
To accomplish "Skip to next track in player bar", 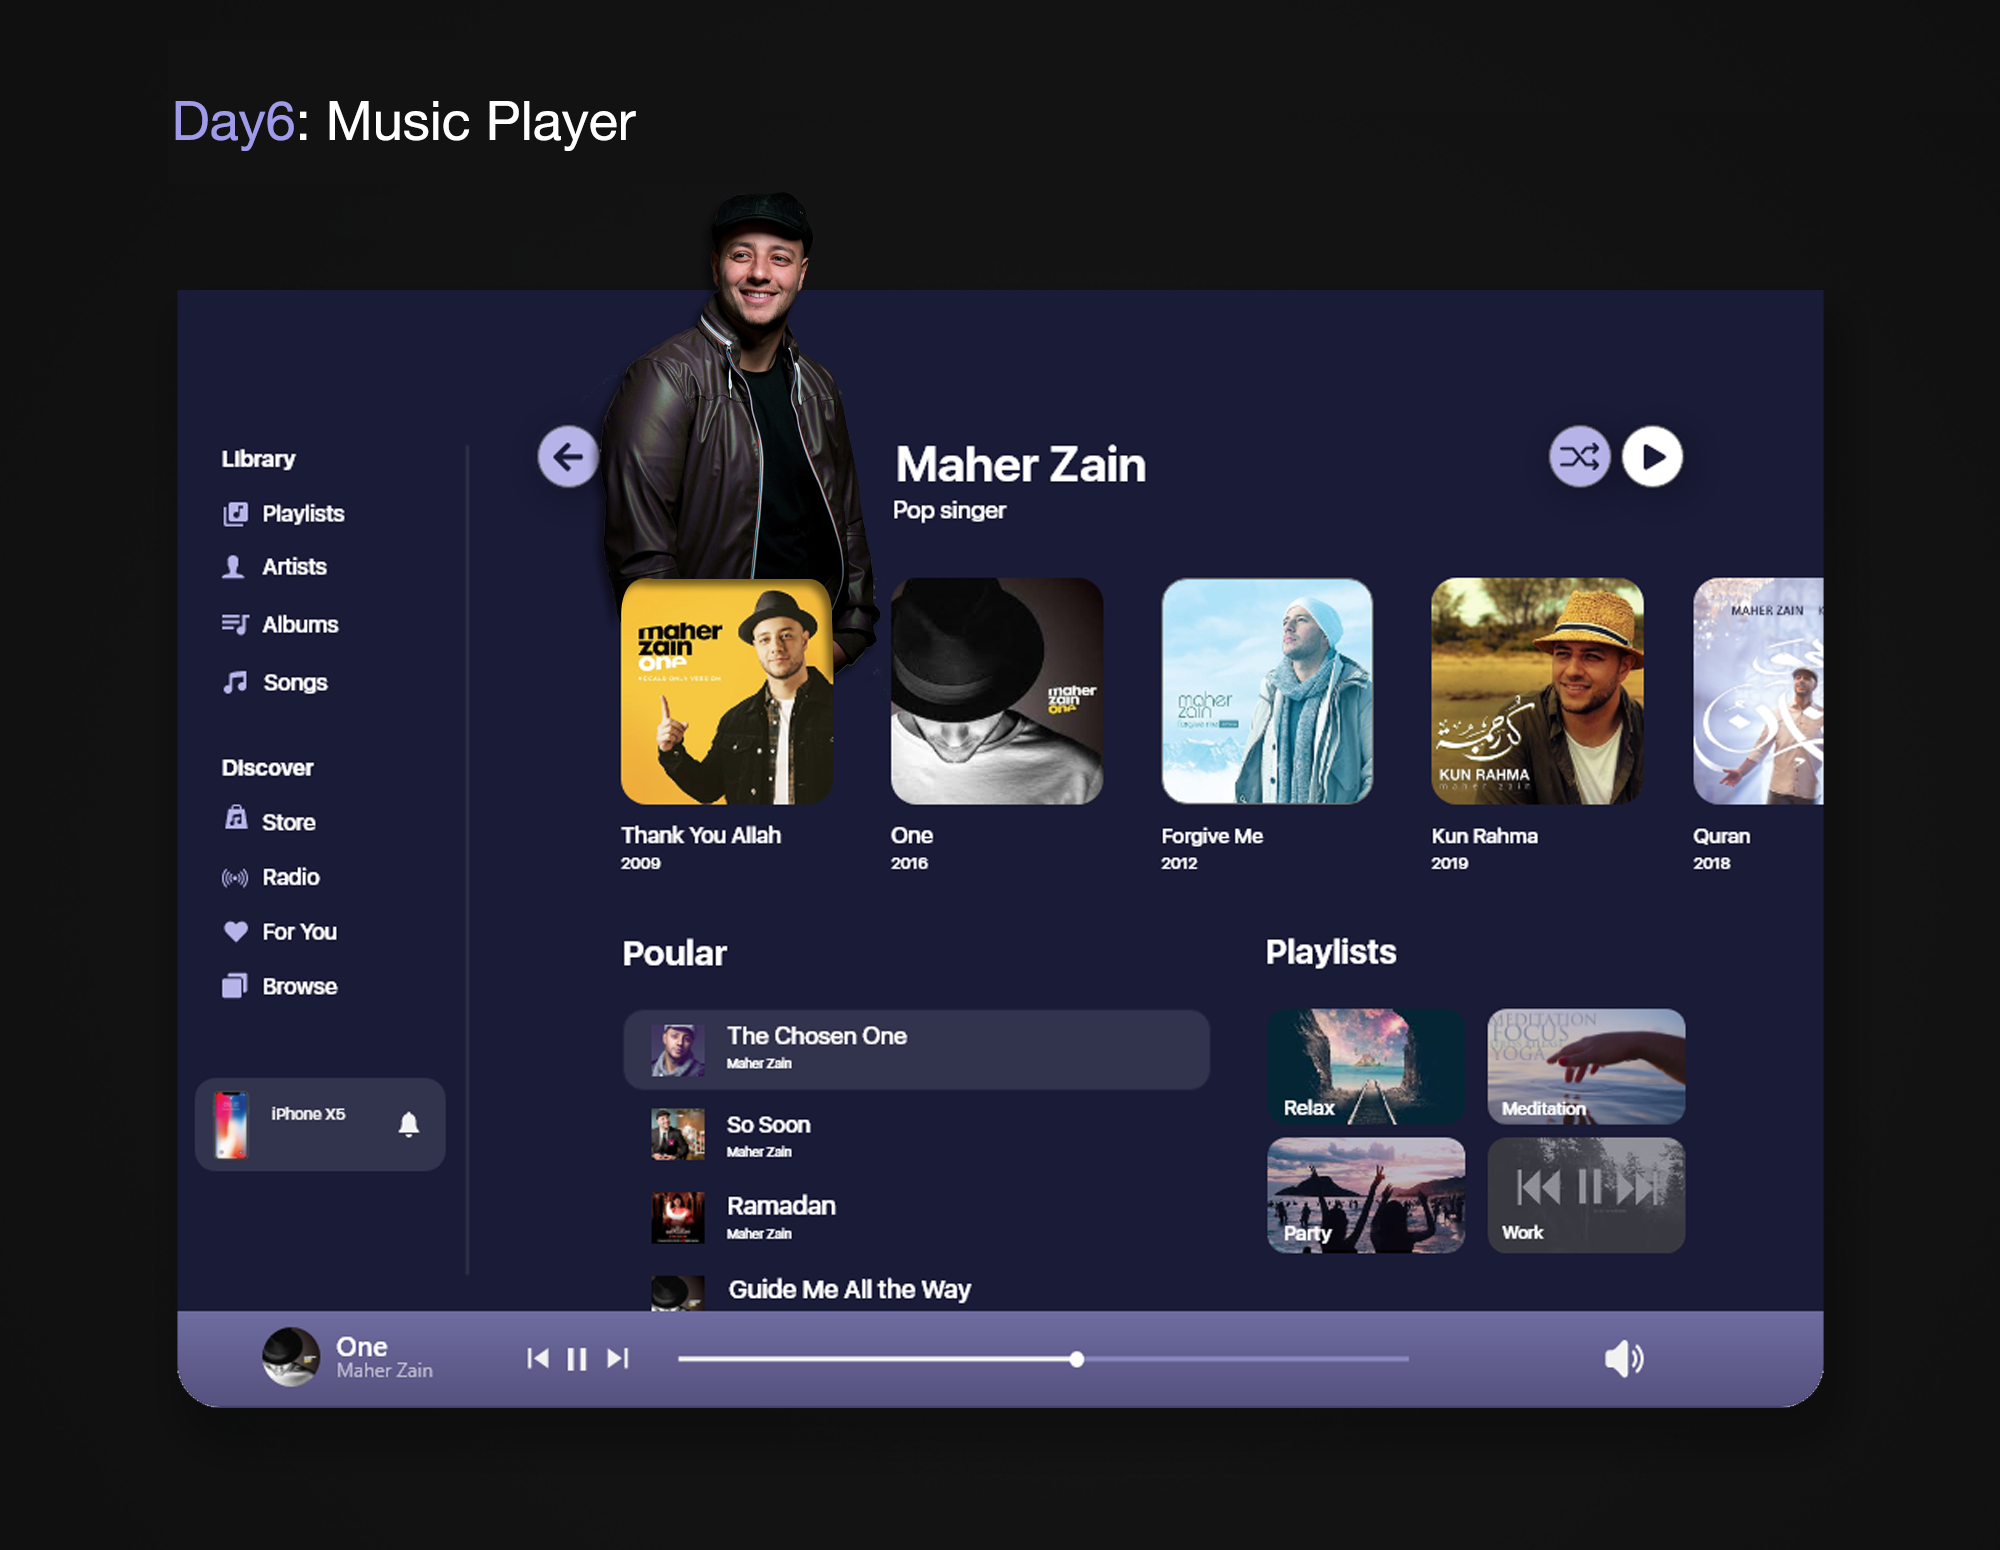I will [x=618, y=1358].
